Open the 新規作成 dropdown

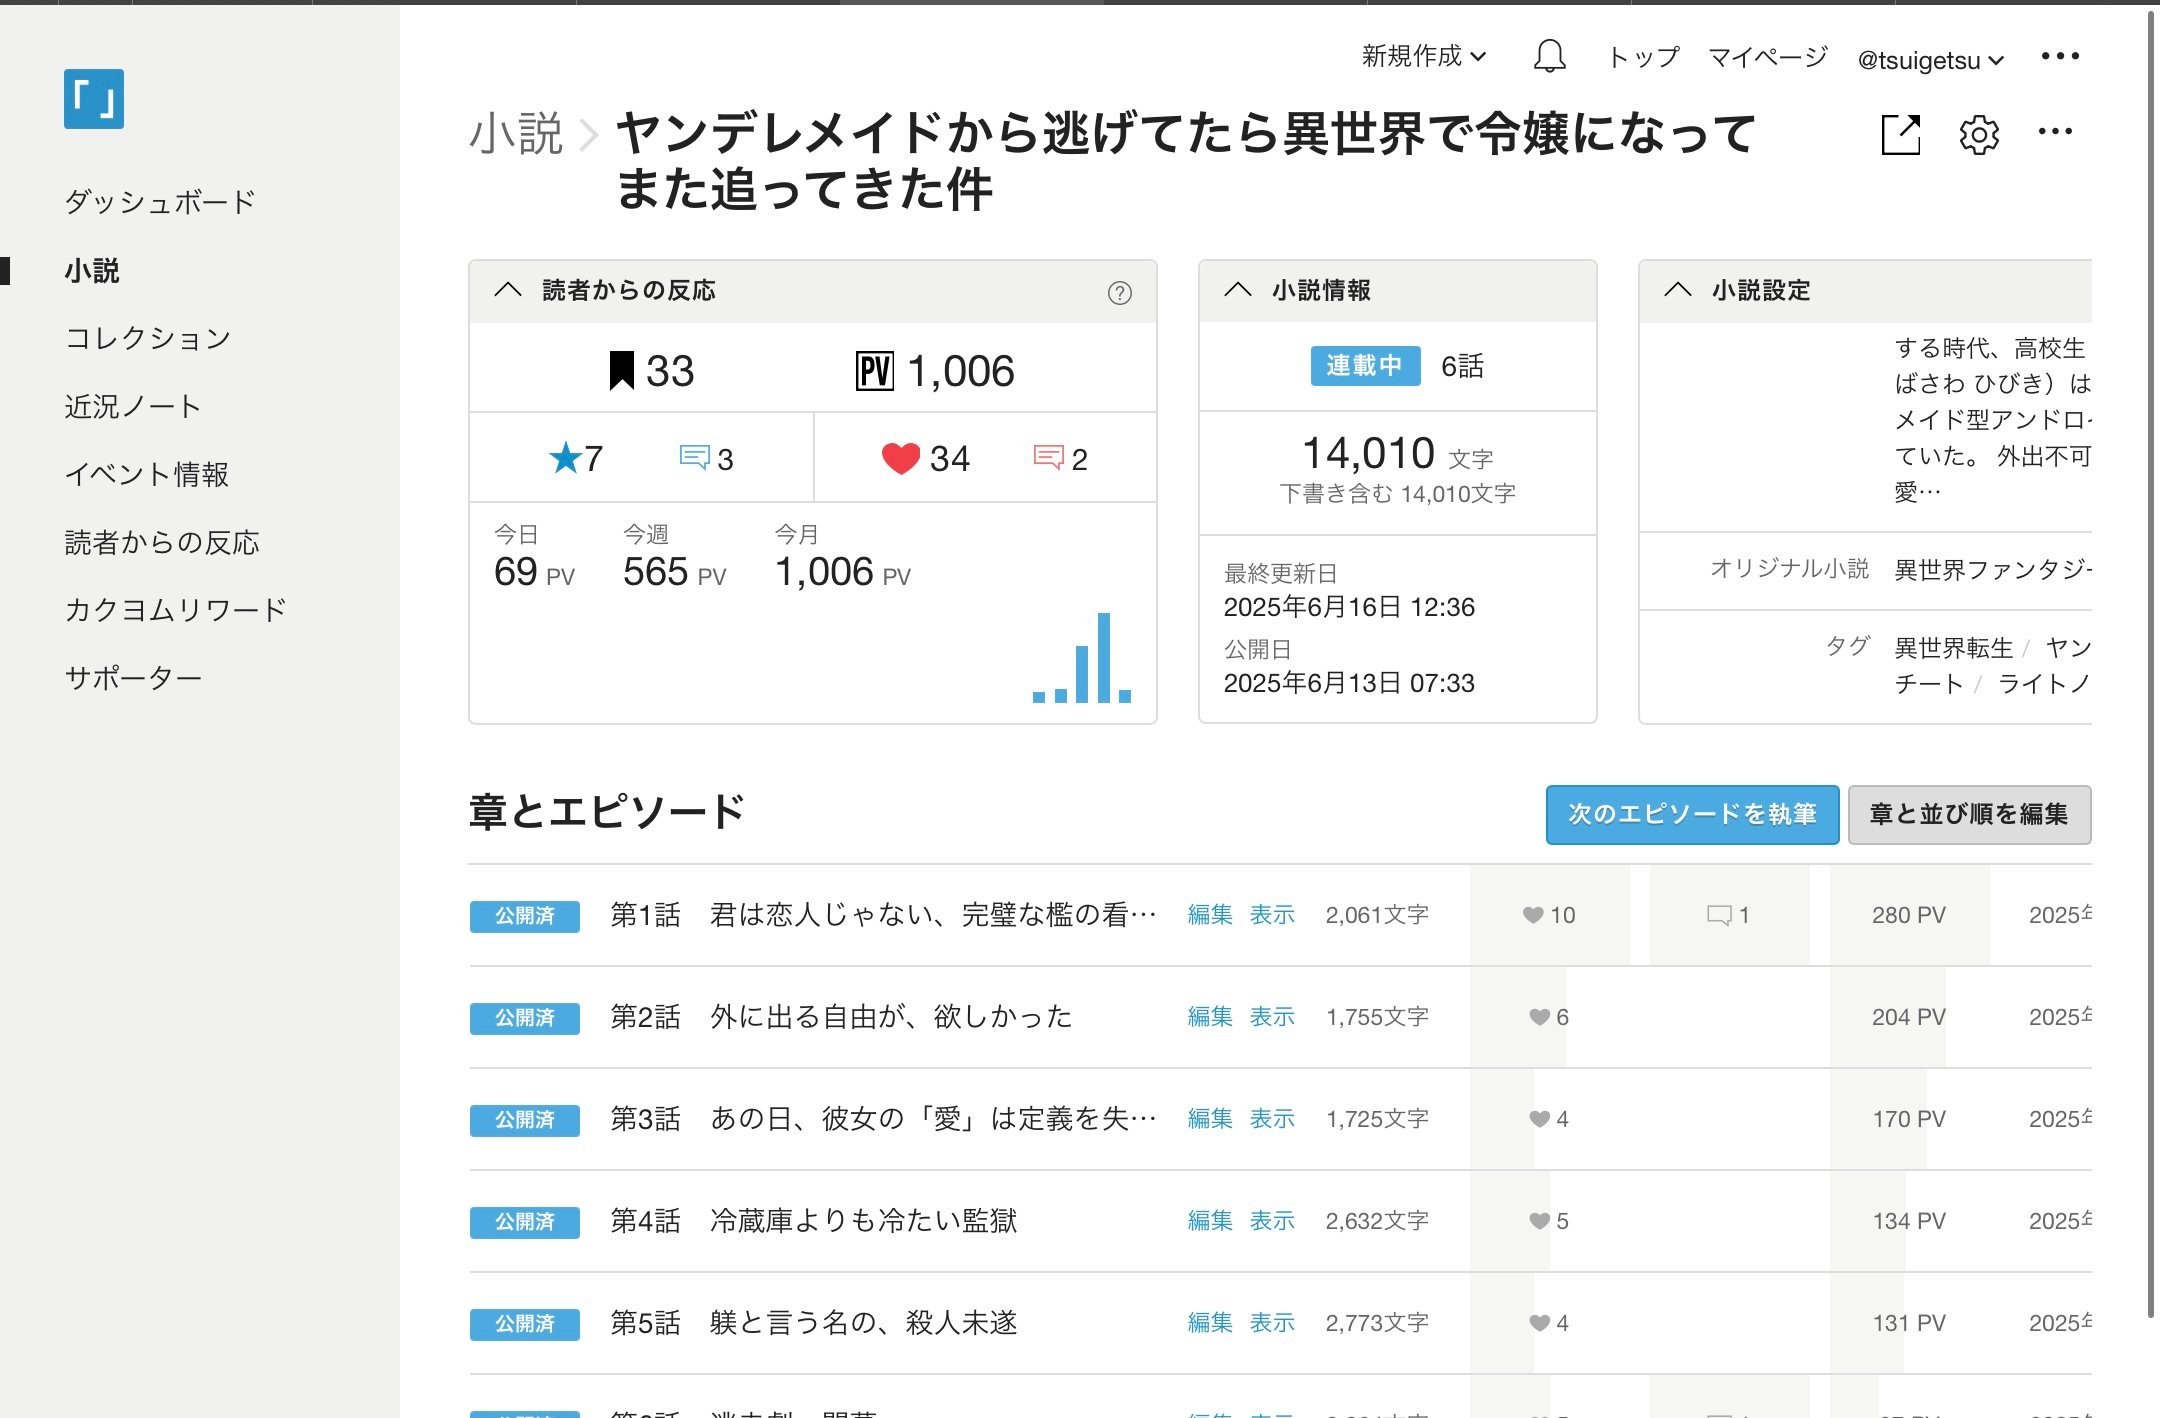pyautogui.click(x=1423, y=57)
